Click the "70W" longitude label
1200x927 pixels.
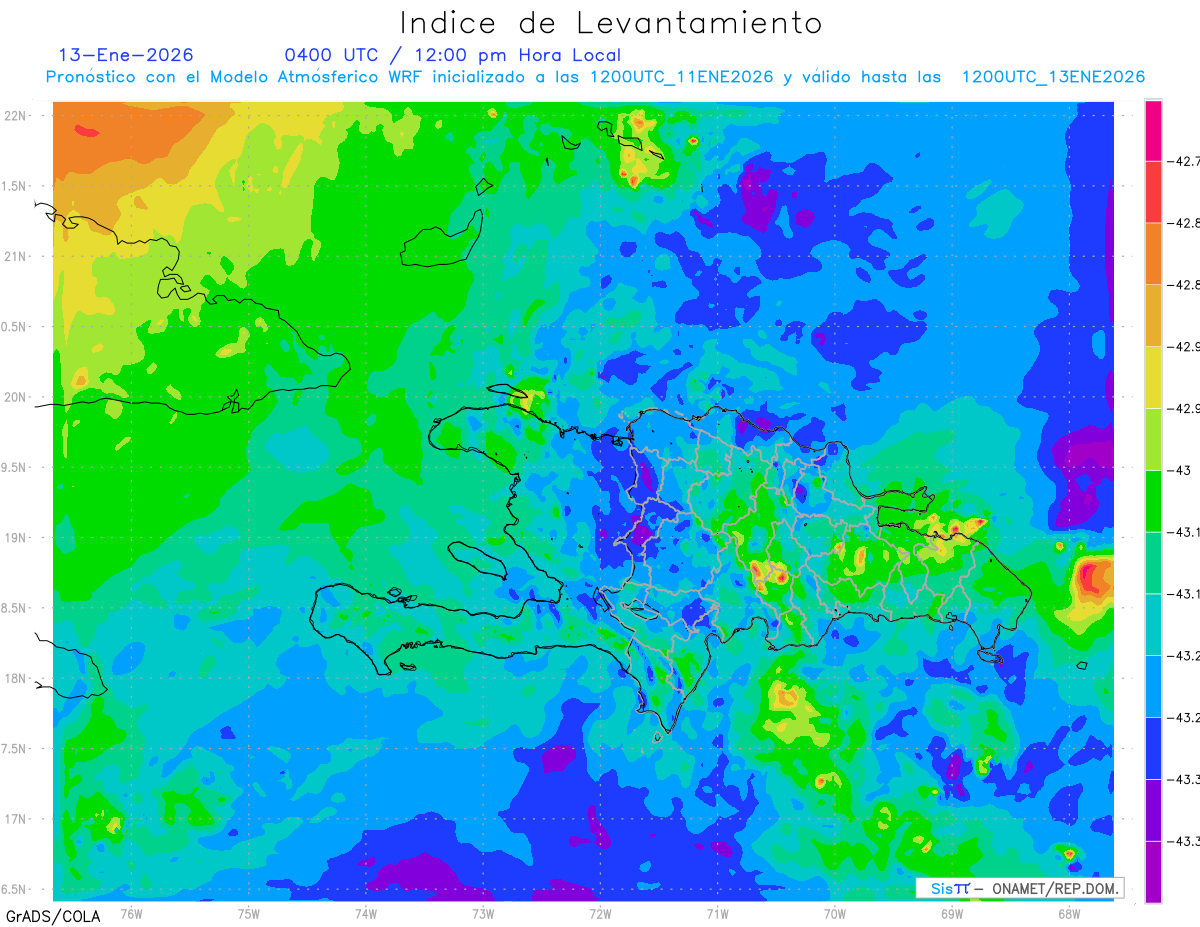(835, 913)
